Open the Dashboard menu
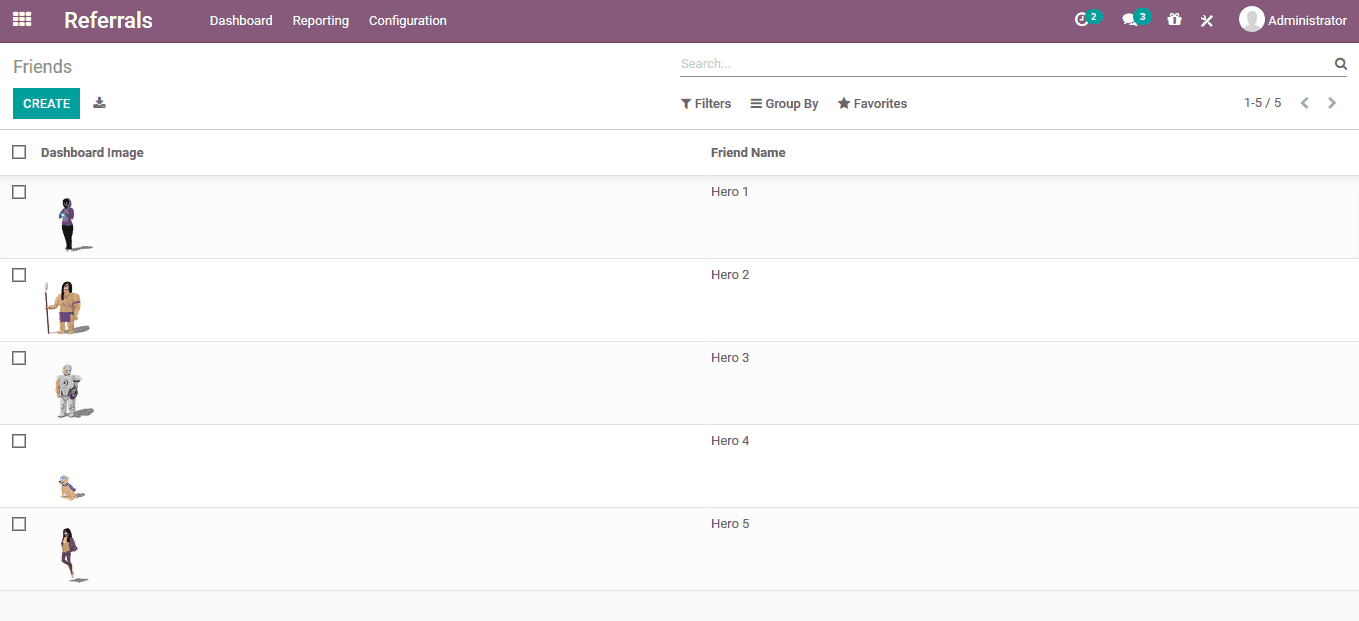Image resolution: width=1359 pixels, height=621 pixels. click(x=241, y=21)
